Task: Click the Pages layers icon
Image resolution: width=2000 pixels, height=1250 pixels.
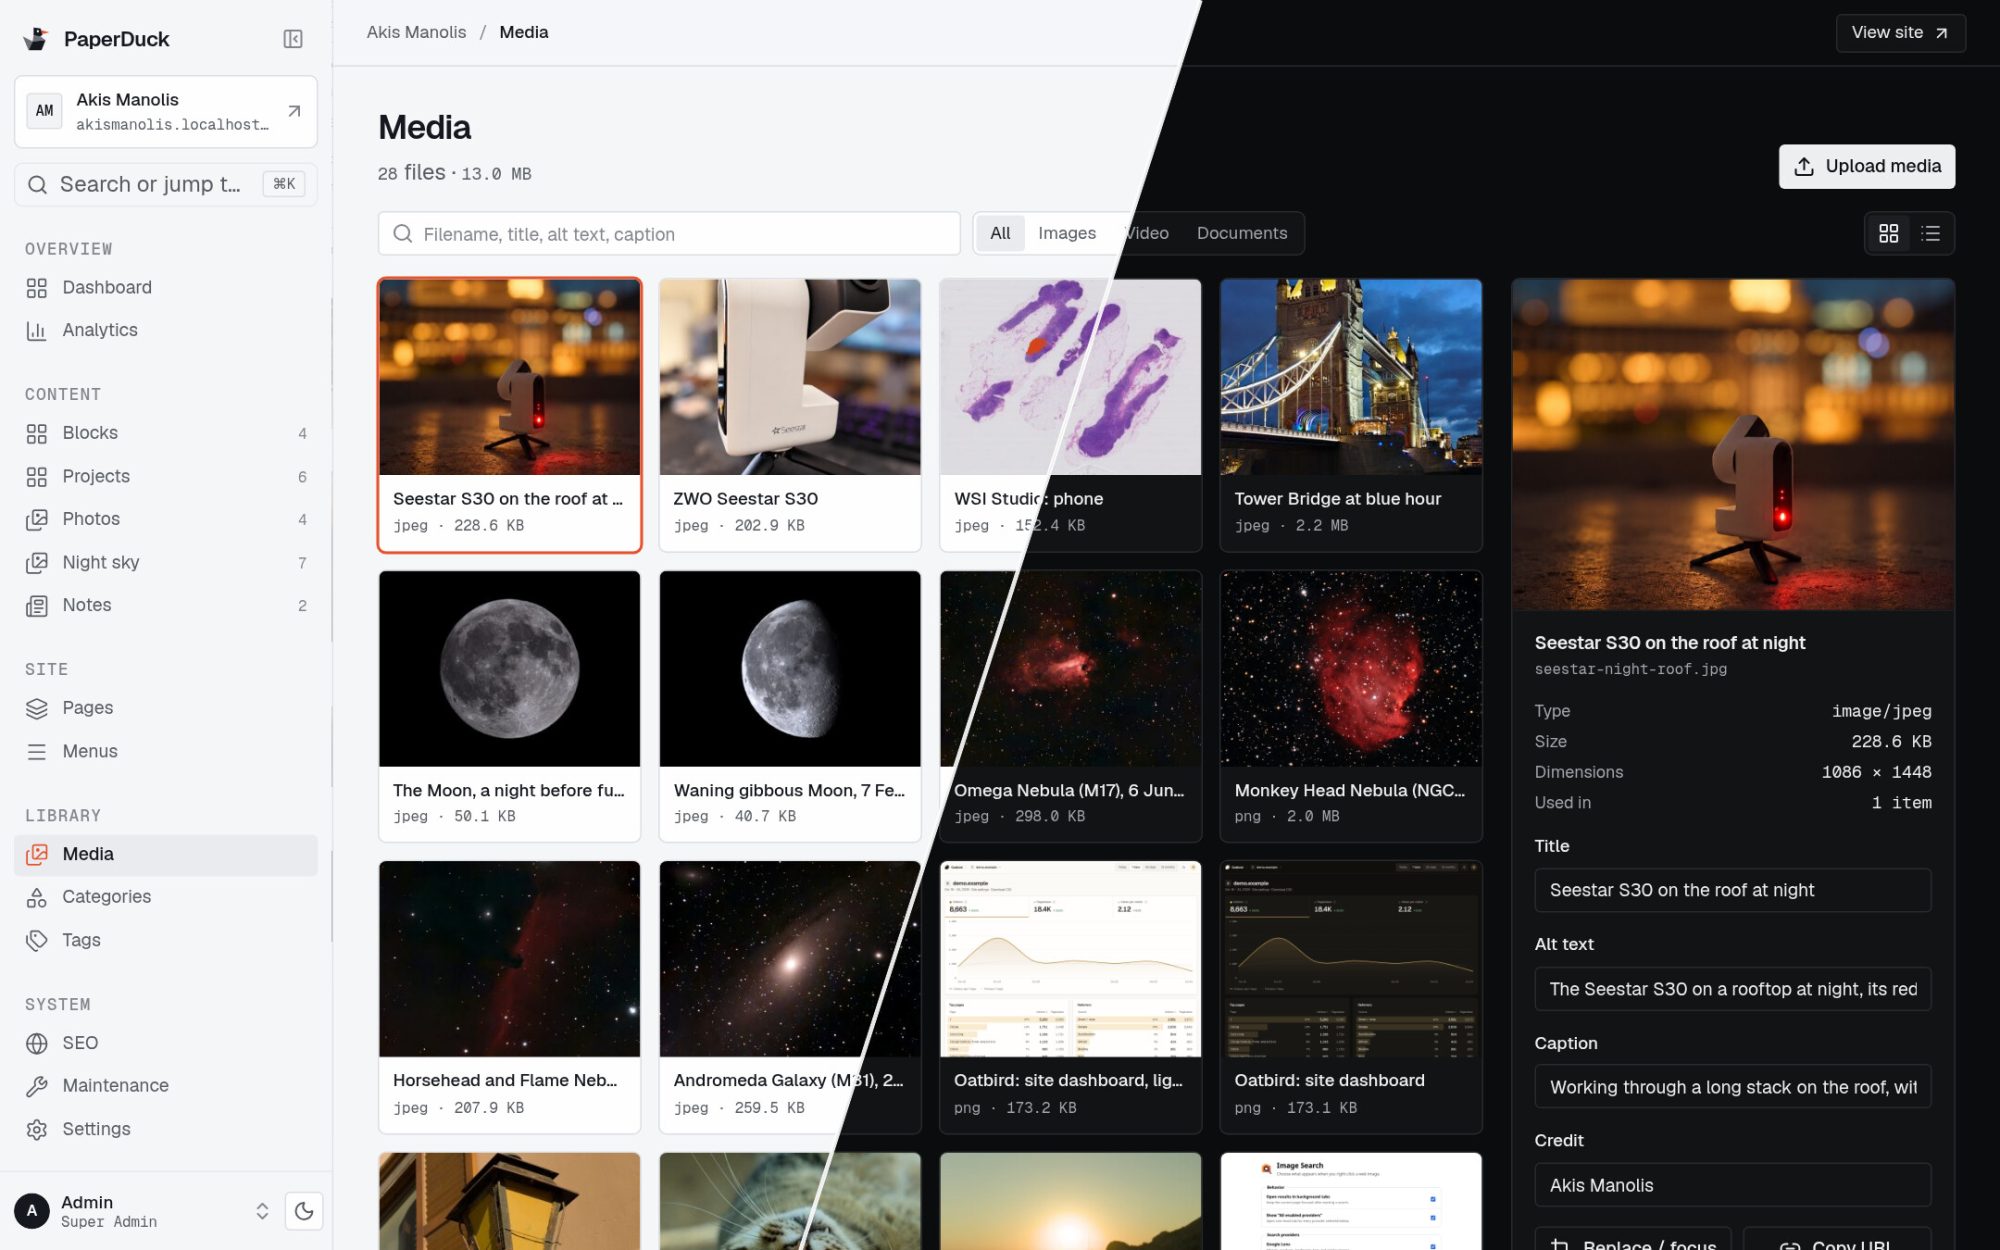Action: [37, 708]
